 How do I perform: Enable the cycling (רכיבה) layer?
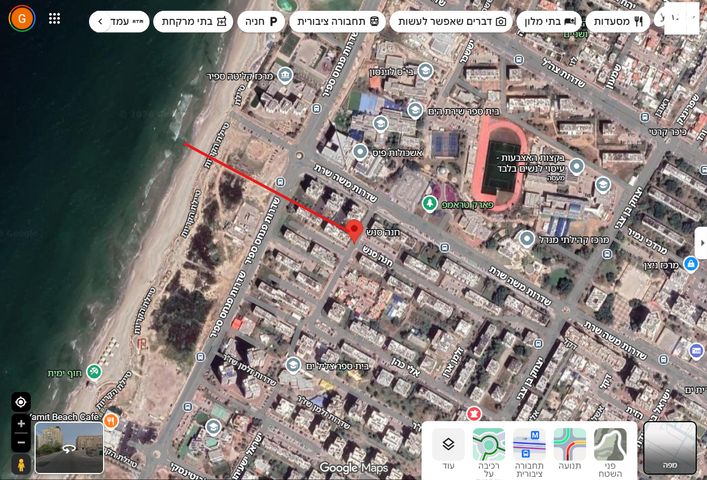489,449
